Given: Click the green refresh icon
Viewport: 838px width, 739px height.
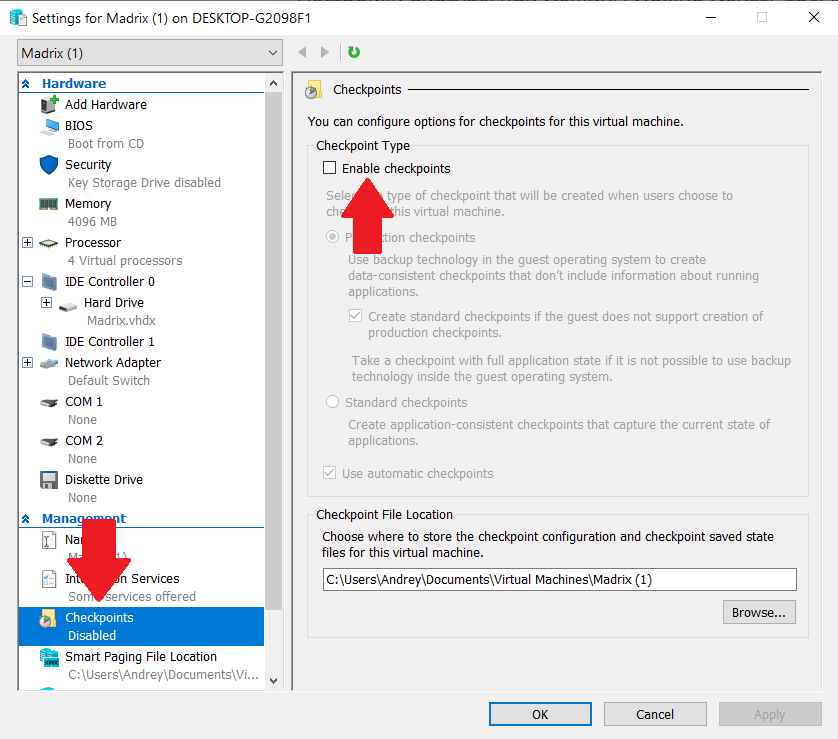Looking at the screenshot, I should (354, 52).
